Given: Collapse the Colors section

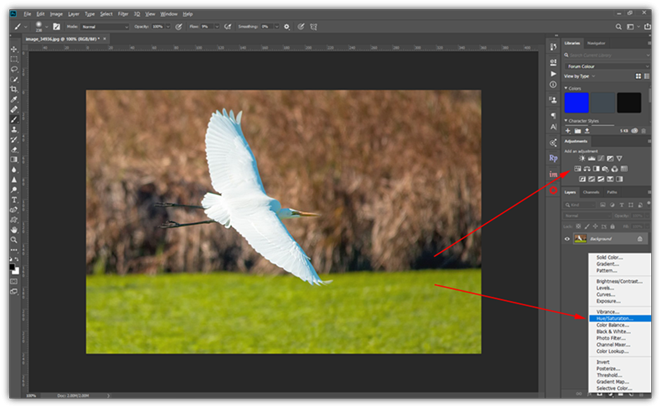Looking at the screenshot, I should (566, 88).
